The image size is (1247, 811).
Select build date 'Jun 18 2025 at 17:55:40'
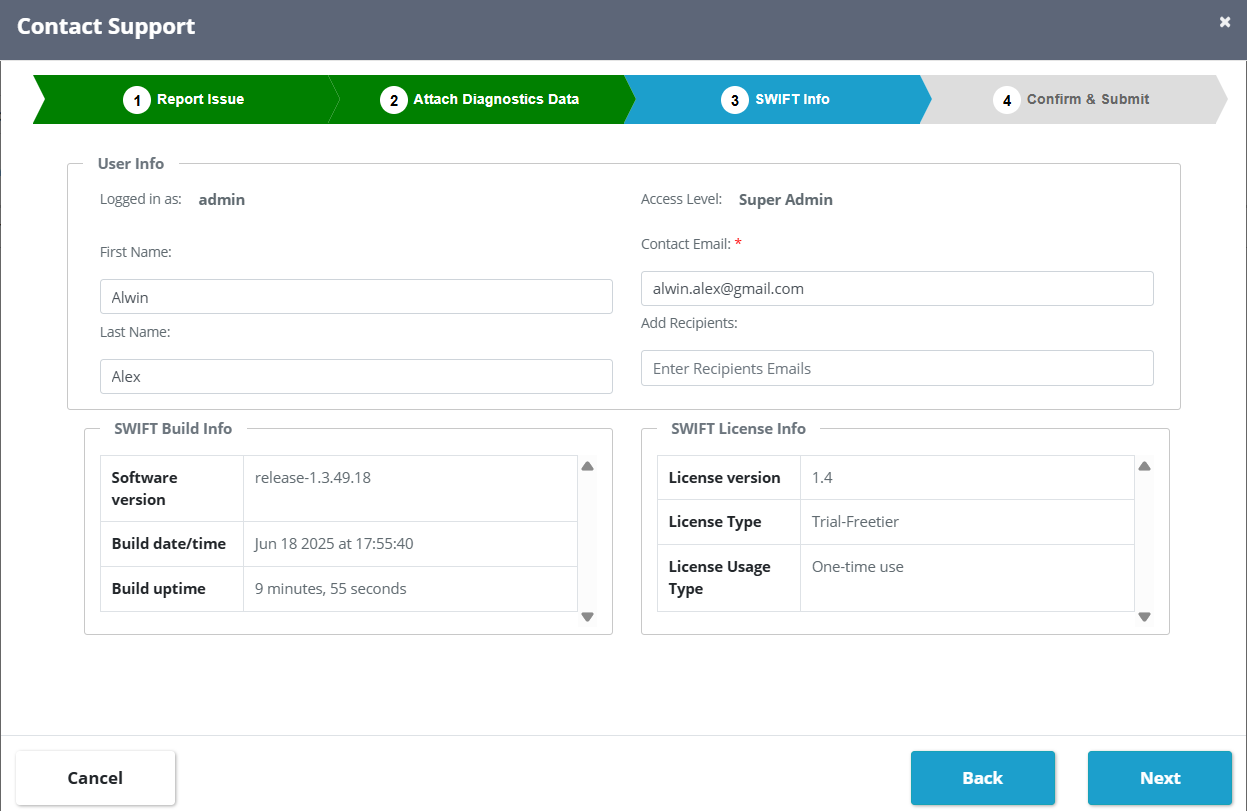(334, 544)
